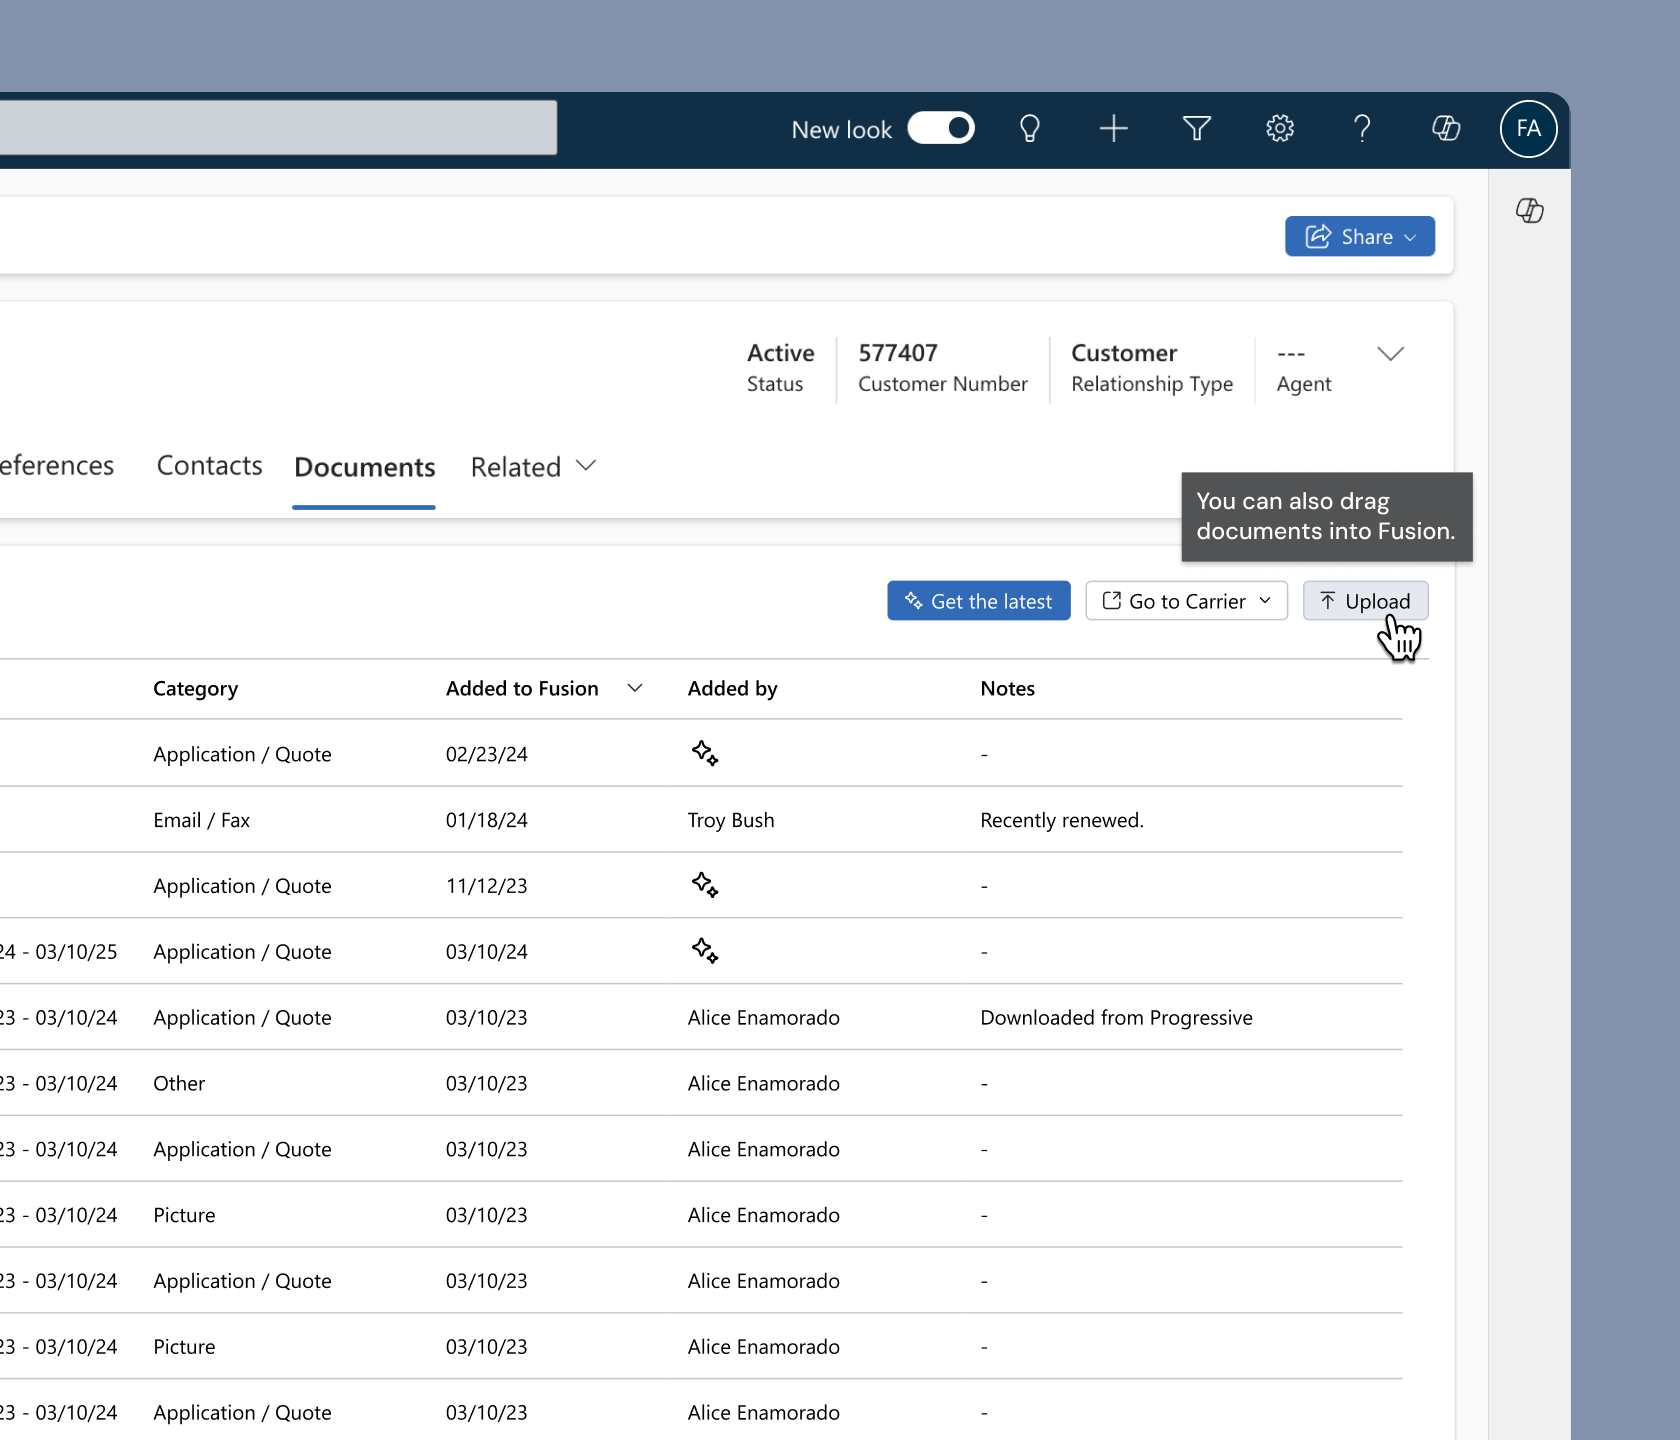1680x1440 pixels.
Task: Open the help question mark icon
Action: (1362, 129)
